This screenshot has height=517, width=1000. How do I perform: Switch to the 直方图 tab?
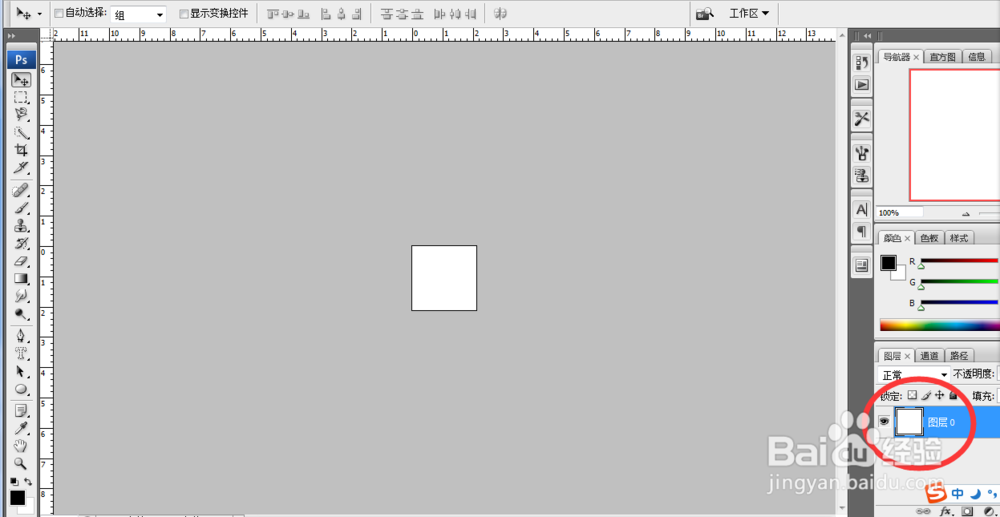[942, 57]
